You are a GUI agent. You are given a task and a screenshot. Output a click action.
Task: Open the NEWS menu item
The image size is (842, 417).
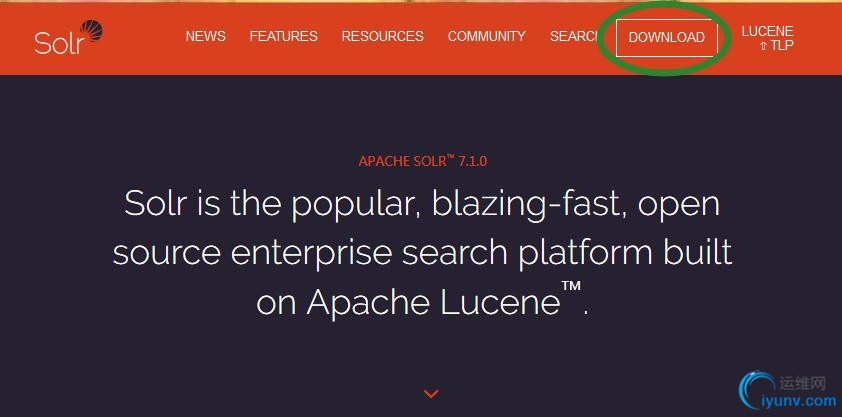point(206,36)
